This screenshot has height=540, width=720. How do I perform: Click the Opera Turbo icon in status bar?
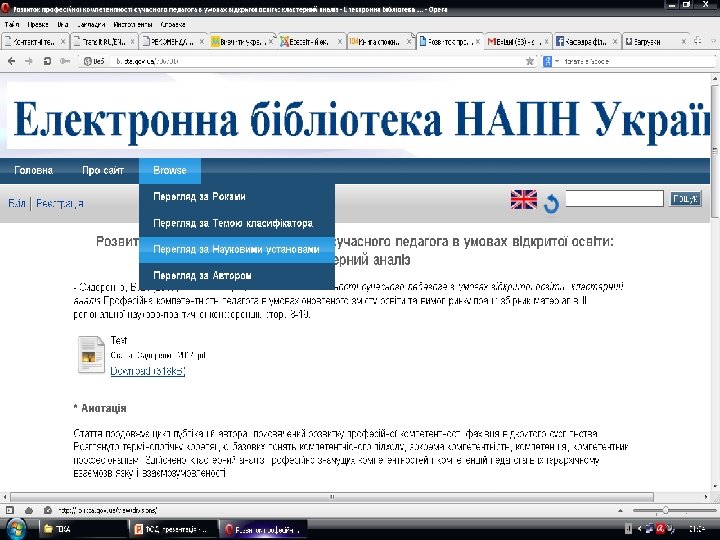47,510
